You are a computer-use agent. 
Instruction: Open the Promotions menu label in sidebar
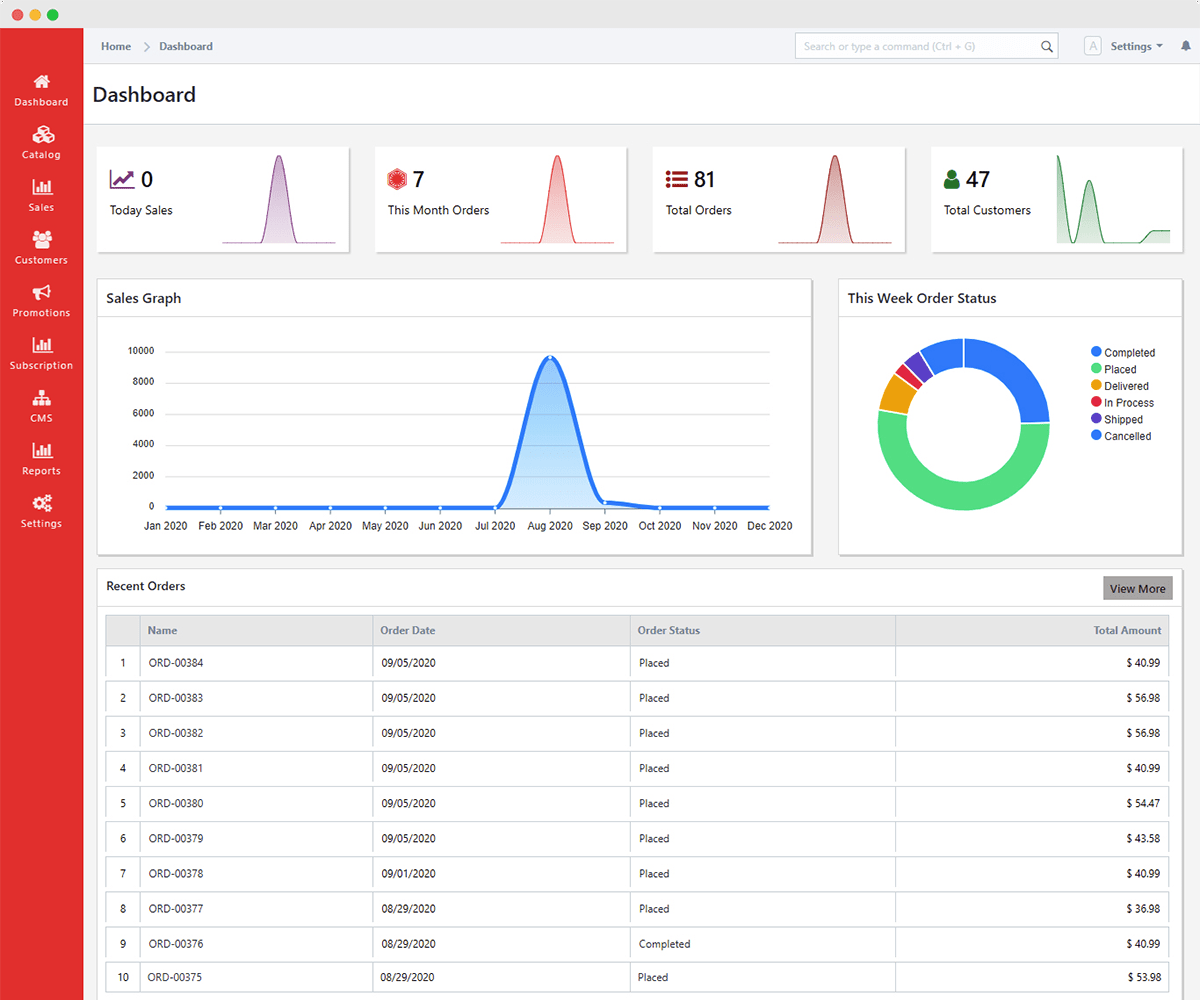pos(41,313)
